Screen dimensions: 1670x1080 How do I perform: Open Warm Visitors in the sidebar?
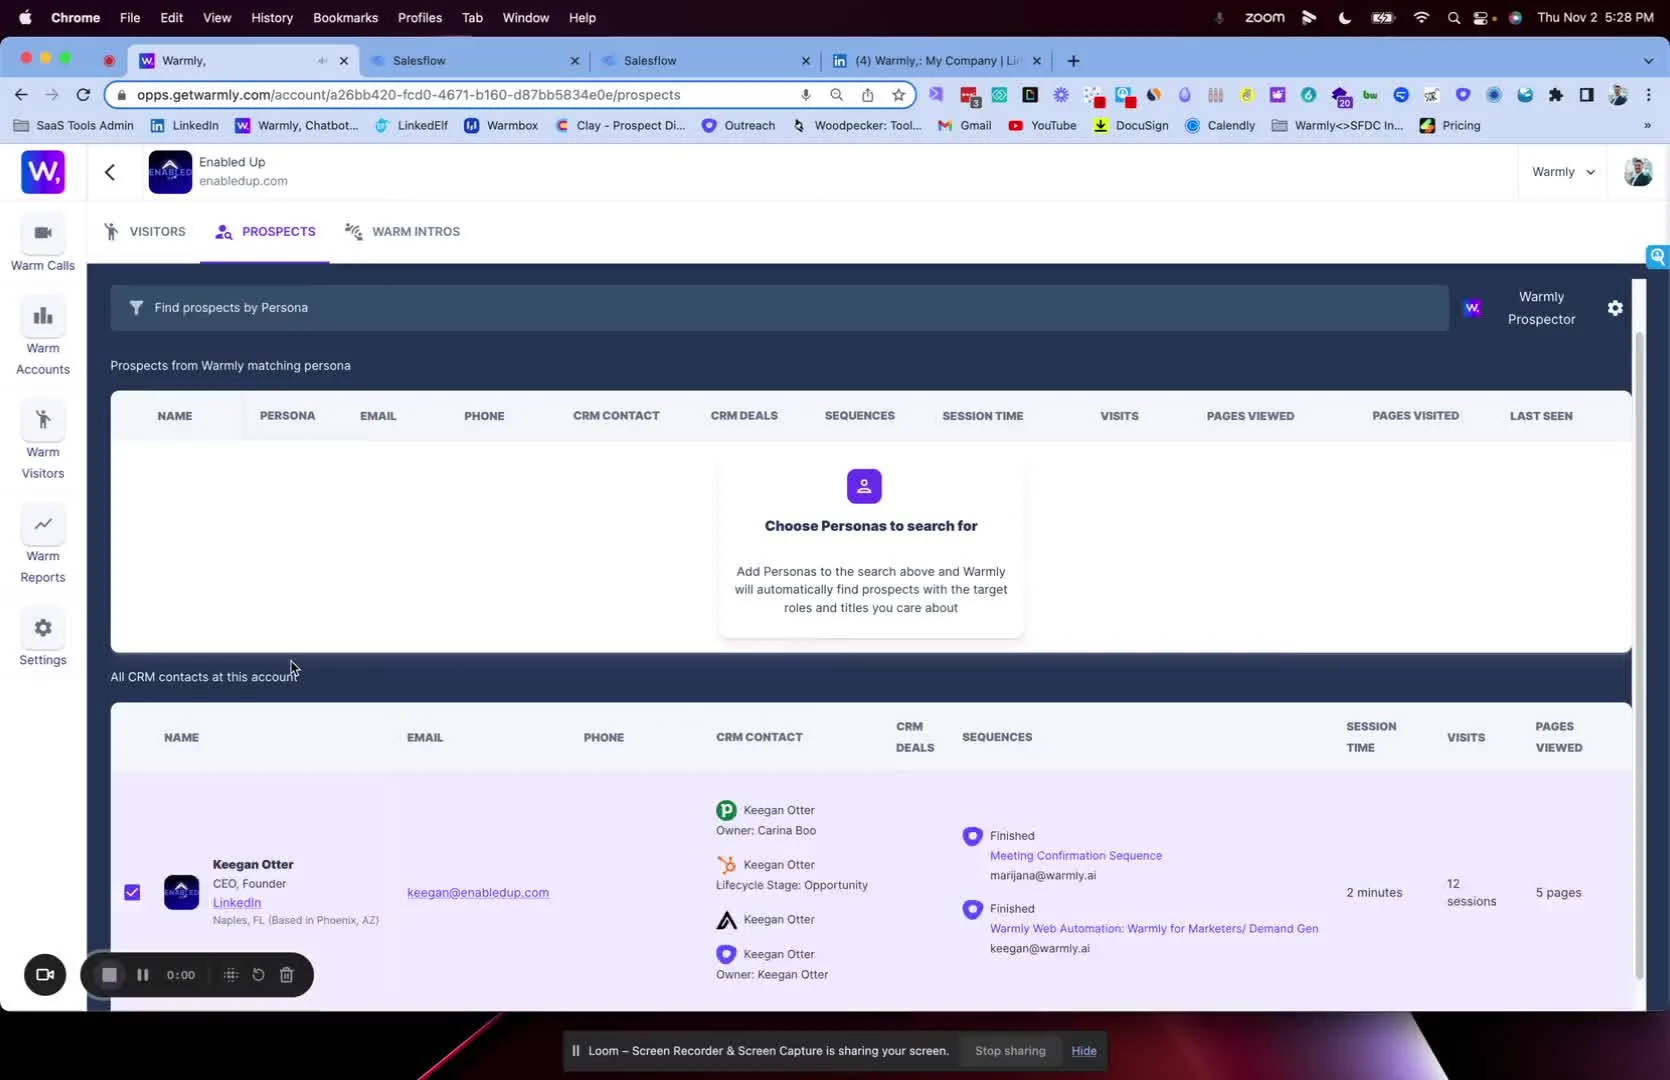pos(43,442)
